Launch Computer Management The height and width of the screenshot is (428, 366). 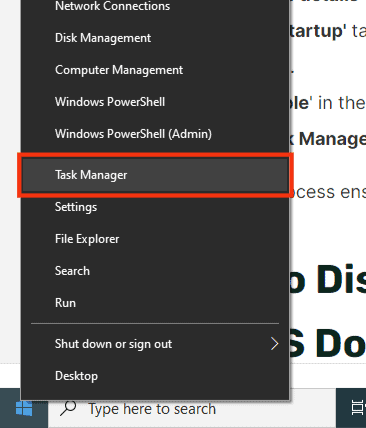[x=155, y=70]
